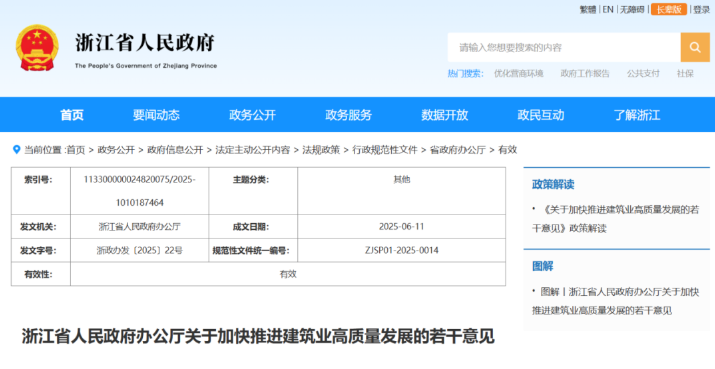715x369 pixels.
Task: Click the 热门搜索 label
Action: (465, 73)
